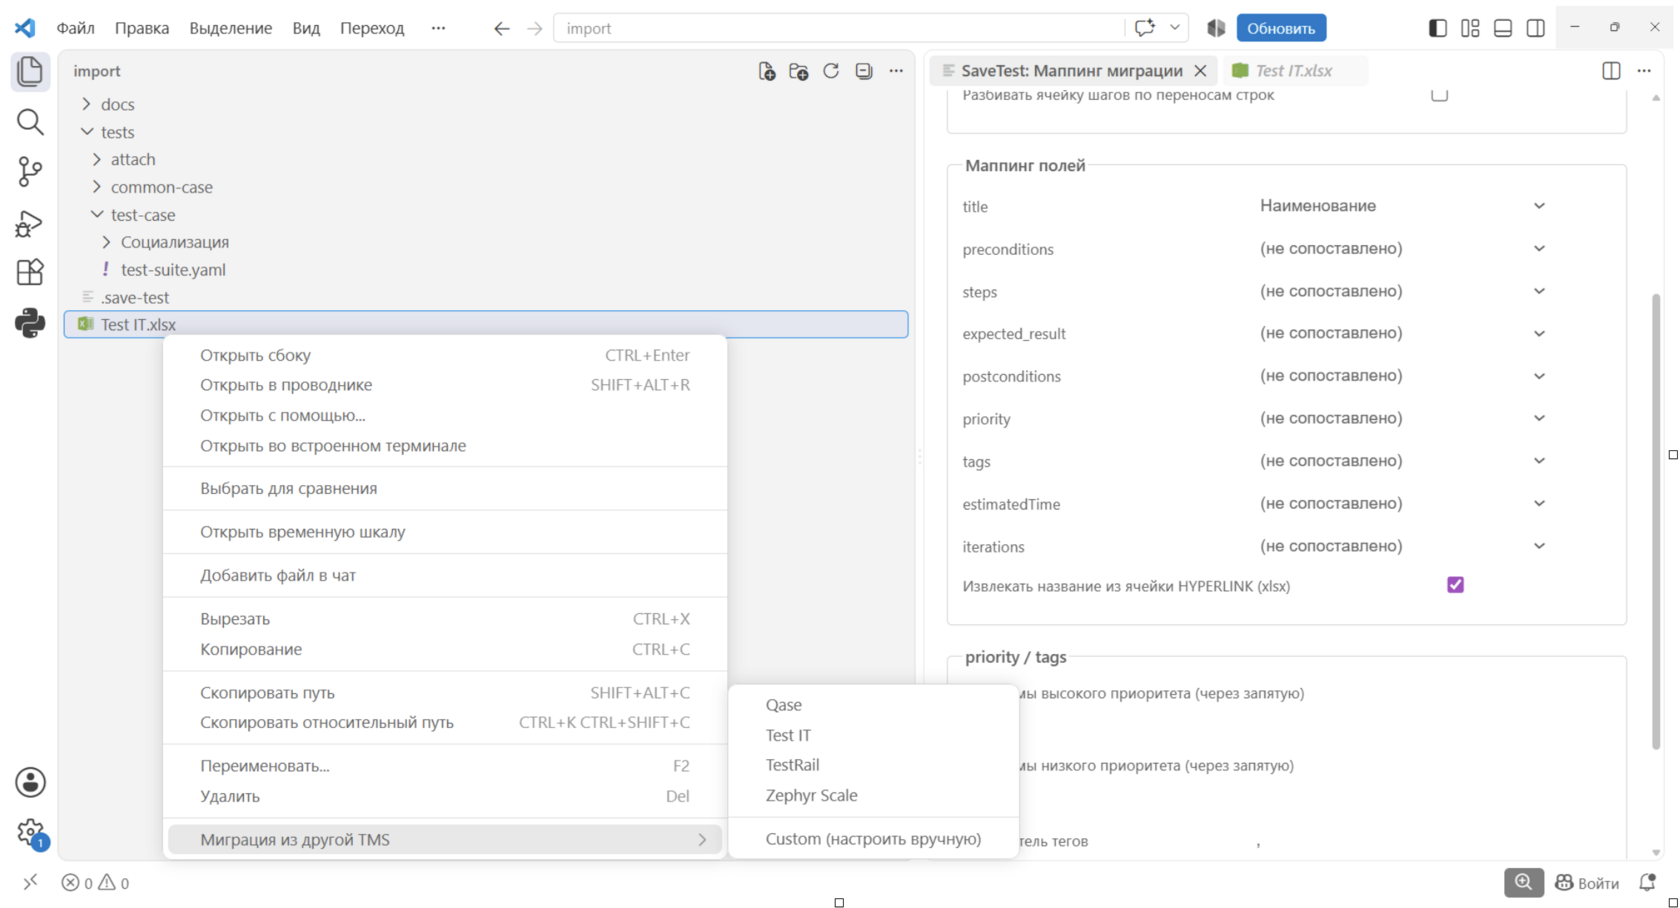The height and width of the screenshot is (908, 1680).
Task: Open the steps mapping dropdown
Action: coord(1402,291)
